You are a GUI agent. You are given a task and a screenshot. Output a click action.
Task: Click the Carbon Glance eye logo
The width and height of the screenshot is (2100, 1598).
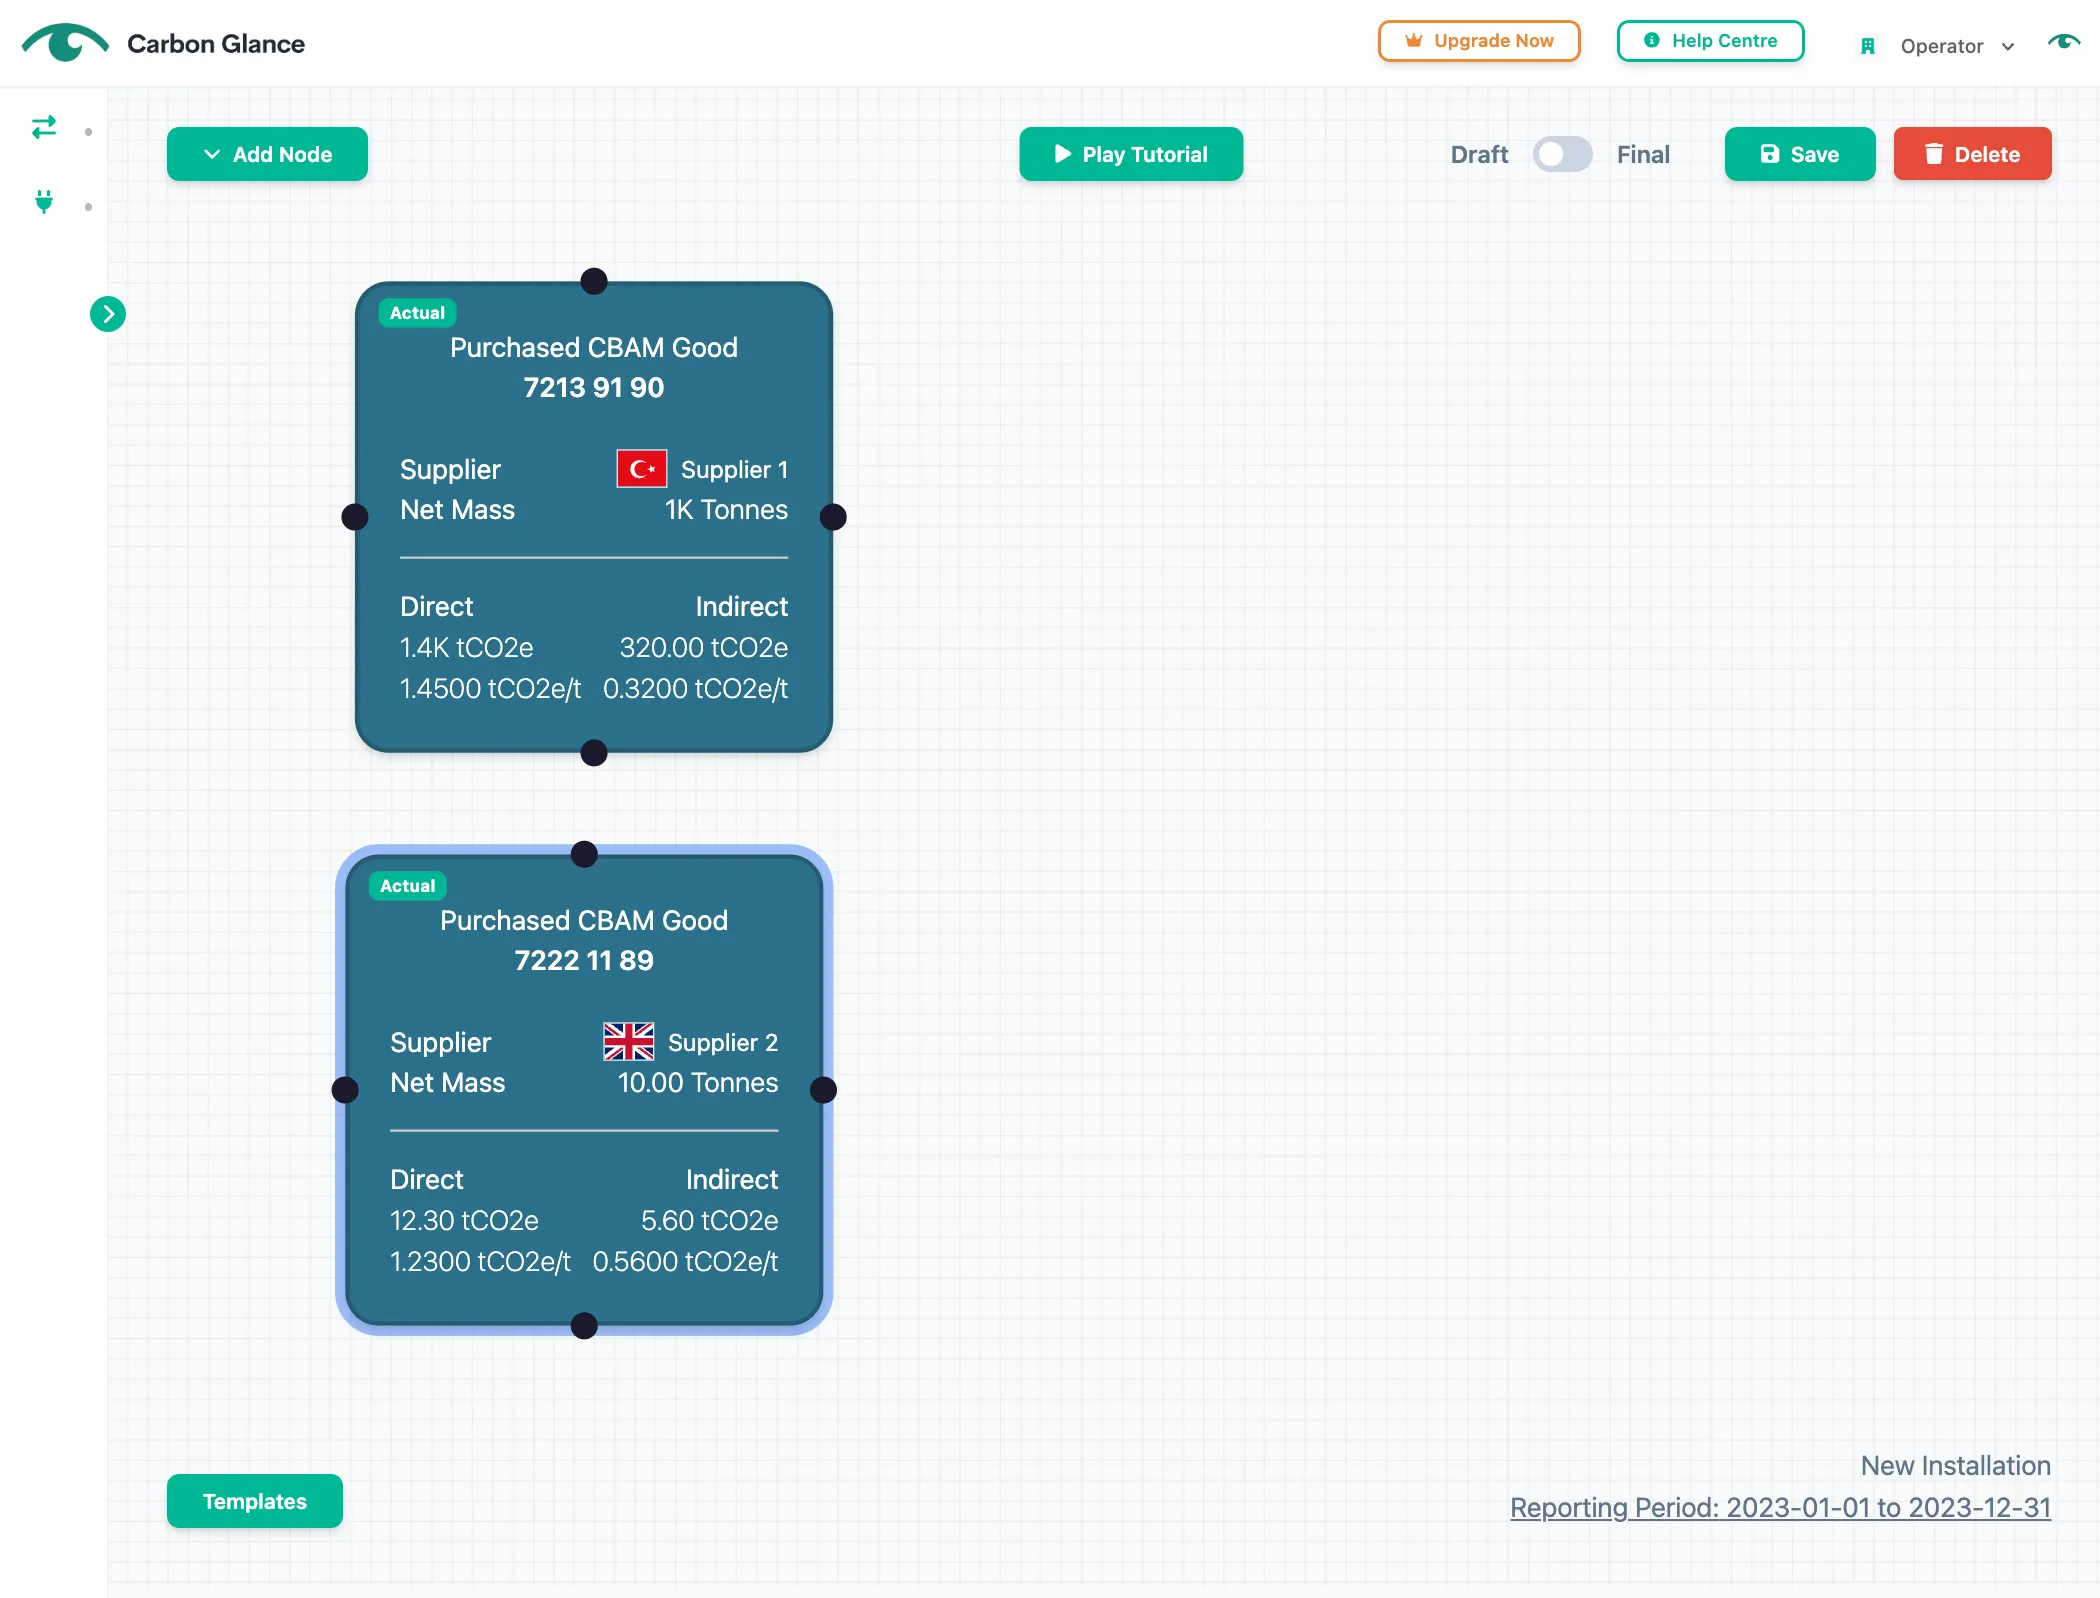click(x=65, y=43)
